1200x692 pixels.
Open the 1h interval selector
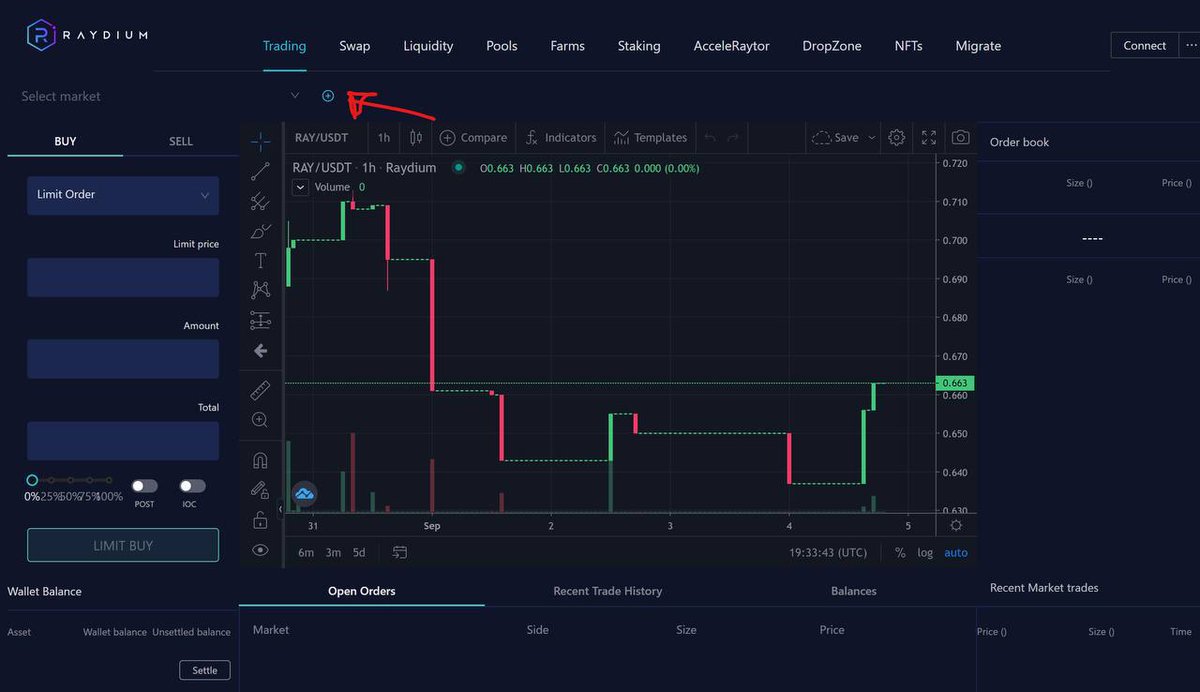(x=384, y=138)
